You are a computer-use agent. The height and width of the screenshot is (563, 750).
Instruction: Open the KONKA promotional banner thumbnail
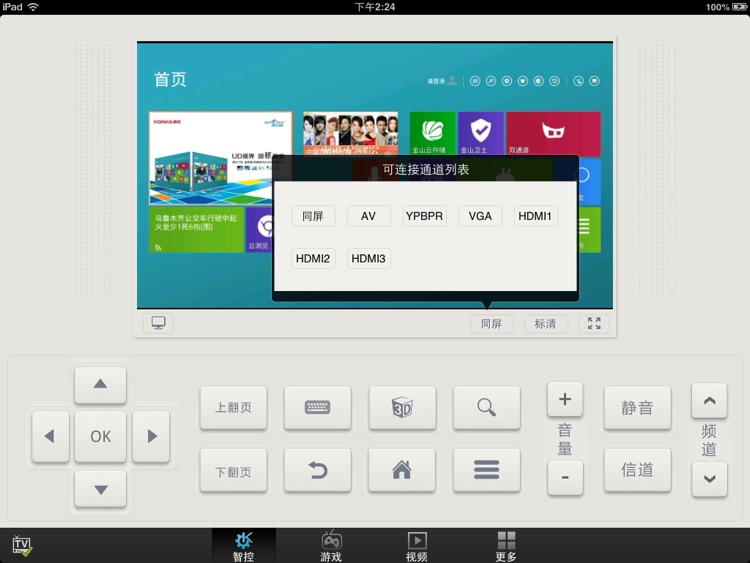click(221, 158)
